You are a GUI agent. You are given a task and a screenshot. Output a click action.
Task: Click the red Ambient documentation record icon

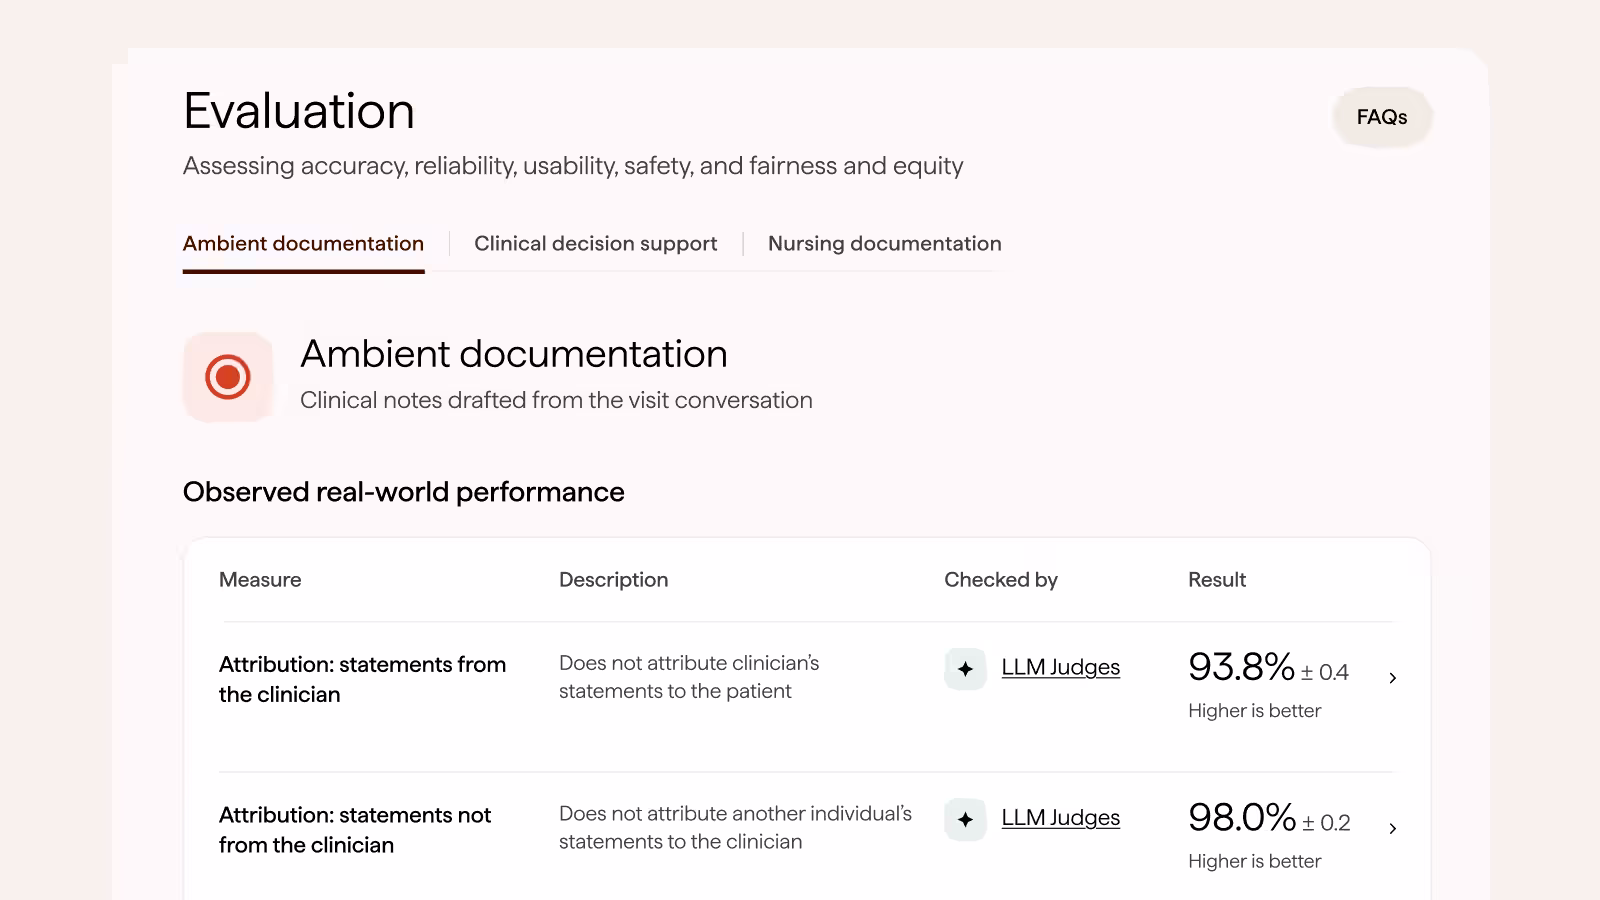[x=228, y=377]
